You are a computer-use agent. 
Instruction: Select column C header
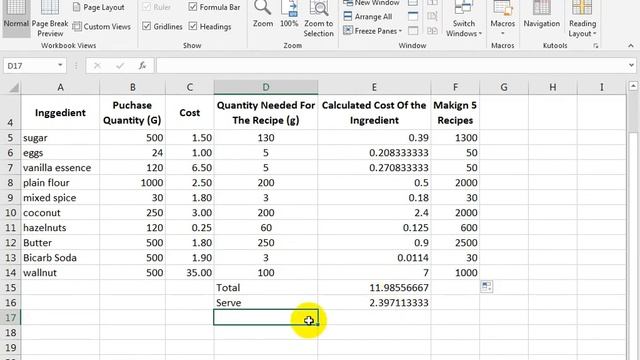click(x=189, y=87)
